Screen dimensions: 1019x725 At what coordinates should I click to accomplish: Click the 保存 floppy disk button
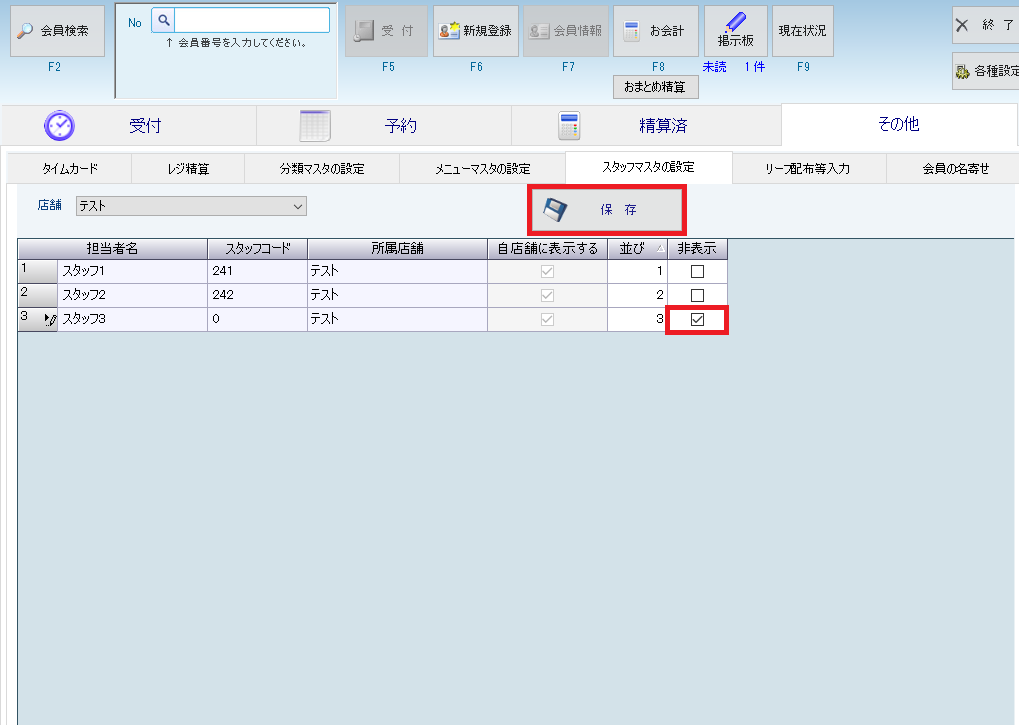tap(606, 210)
